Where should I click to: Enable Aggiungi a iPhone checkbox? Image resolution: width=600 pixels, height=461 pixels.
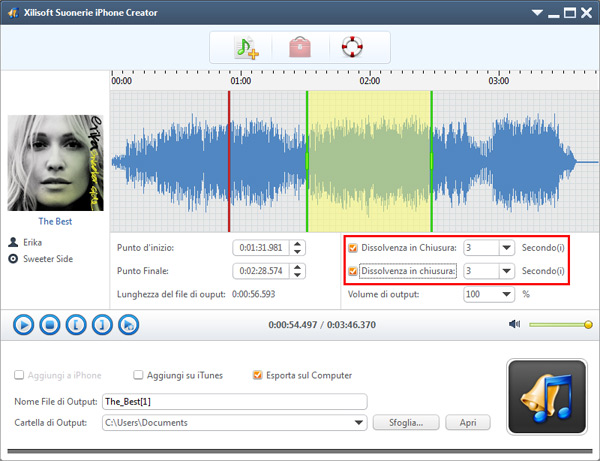19,375
